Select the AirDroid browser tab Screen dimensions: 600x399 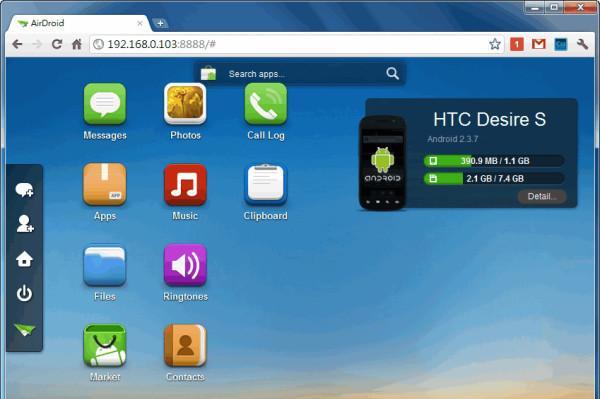(78, 23)
